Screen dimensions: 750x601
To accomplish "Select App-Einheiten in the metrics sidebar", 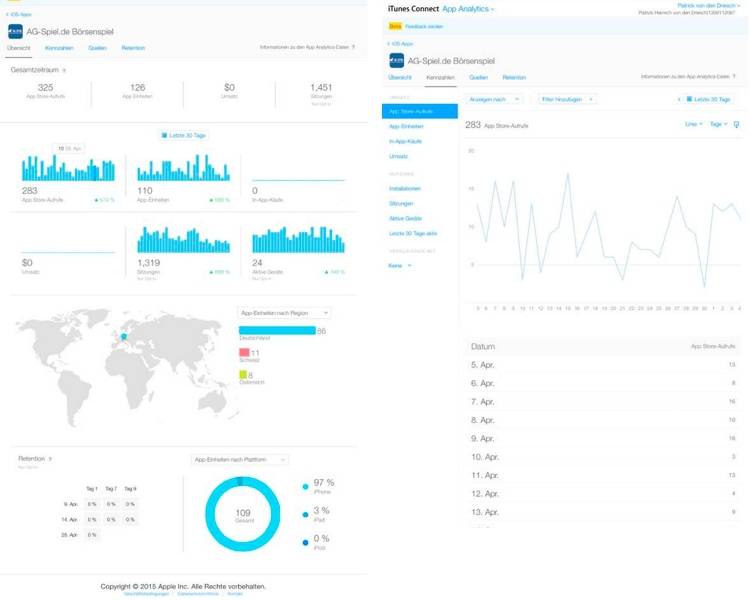I will point(406,126).
